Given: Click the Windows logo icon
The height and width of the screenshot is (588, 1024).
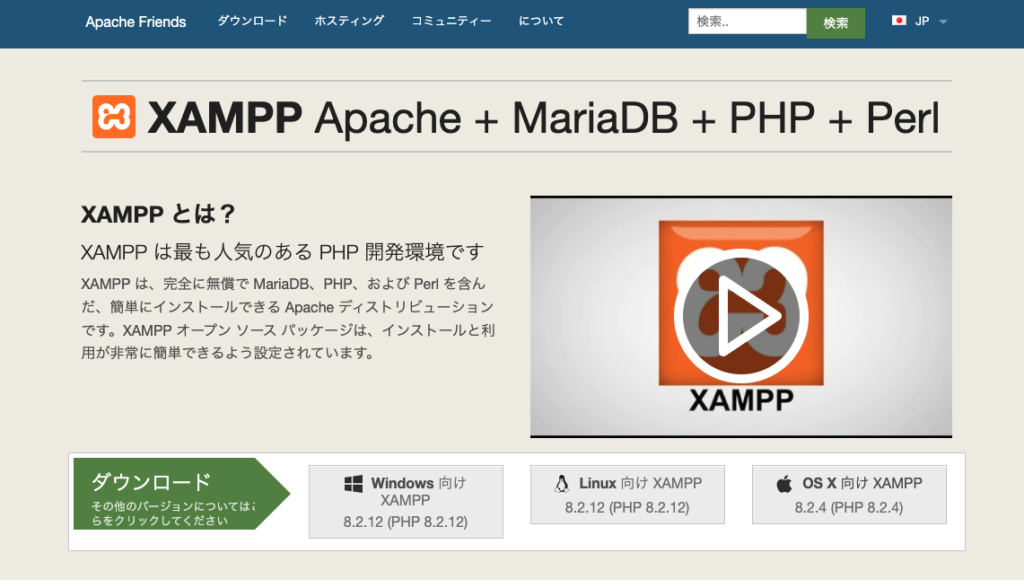Looking at the screenshot, I should coord(353,483).
